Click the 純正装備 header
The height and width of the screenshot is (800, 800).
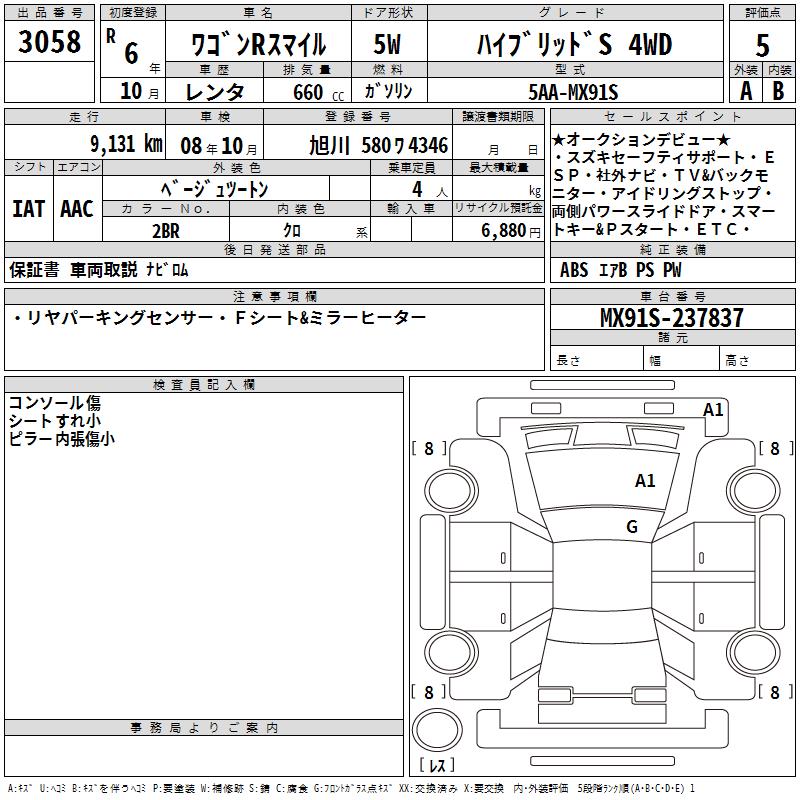click(x=672, y=249)
